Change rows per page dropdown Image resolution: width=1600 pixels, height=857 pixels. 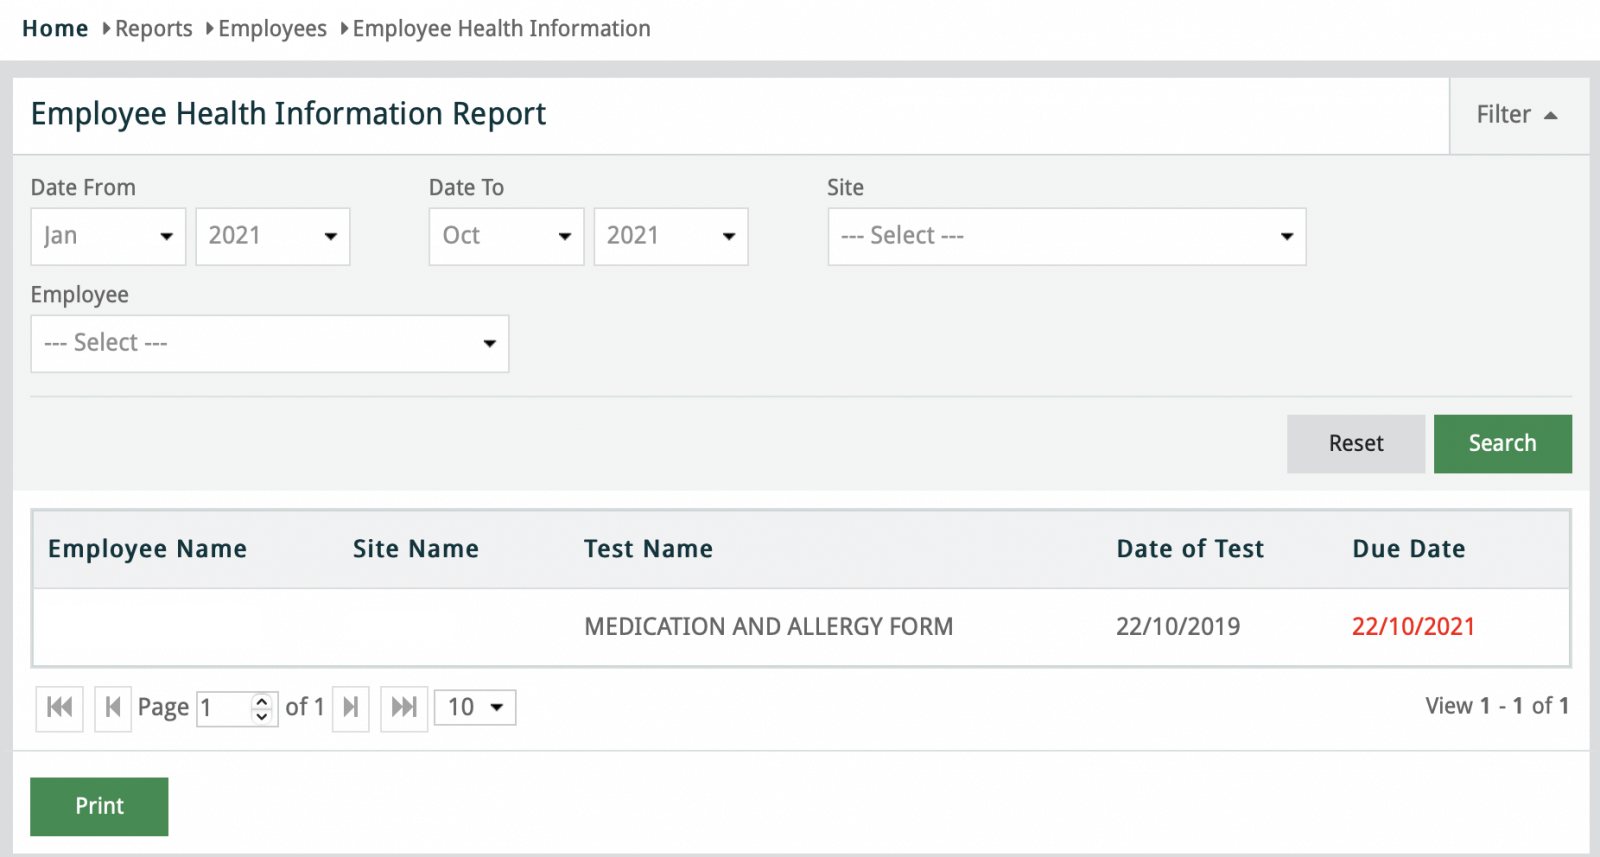point(475,708)
